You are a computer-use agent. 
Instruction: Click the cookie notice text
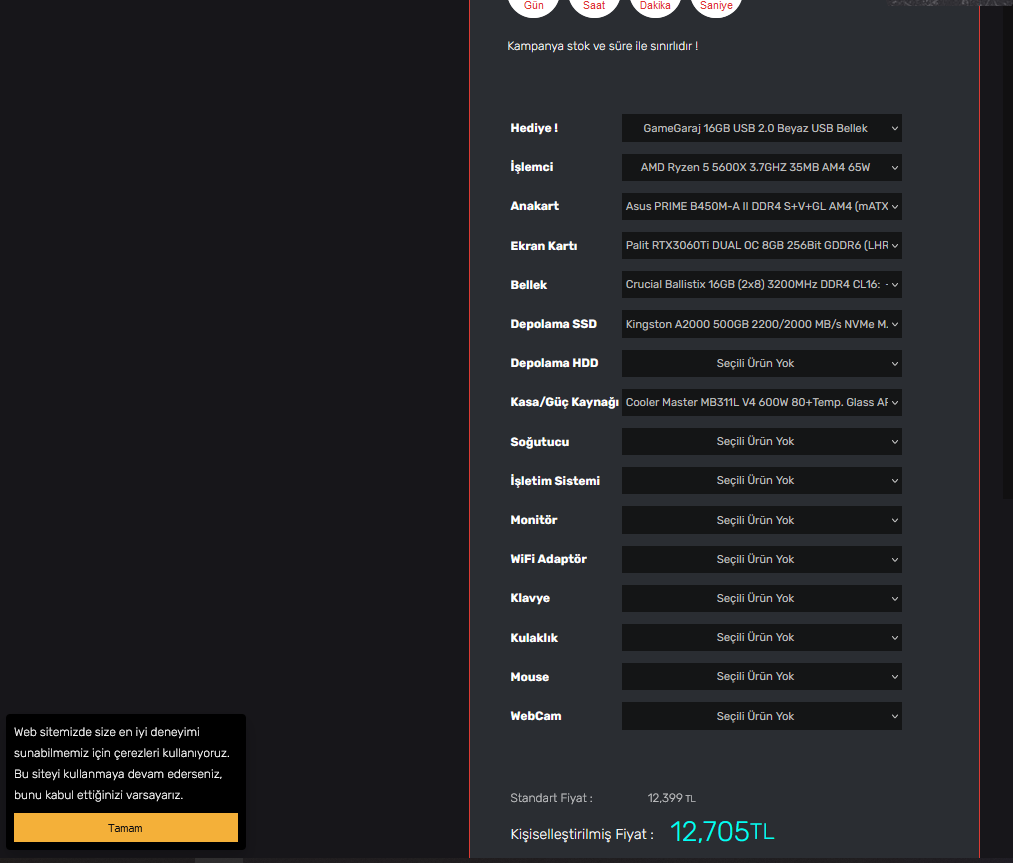tap(121, 764)
